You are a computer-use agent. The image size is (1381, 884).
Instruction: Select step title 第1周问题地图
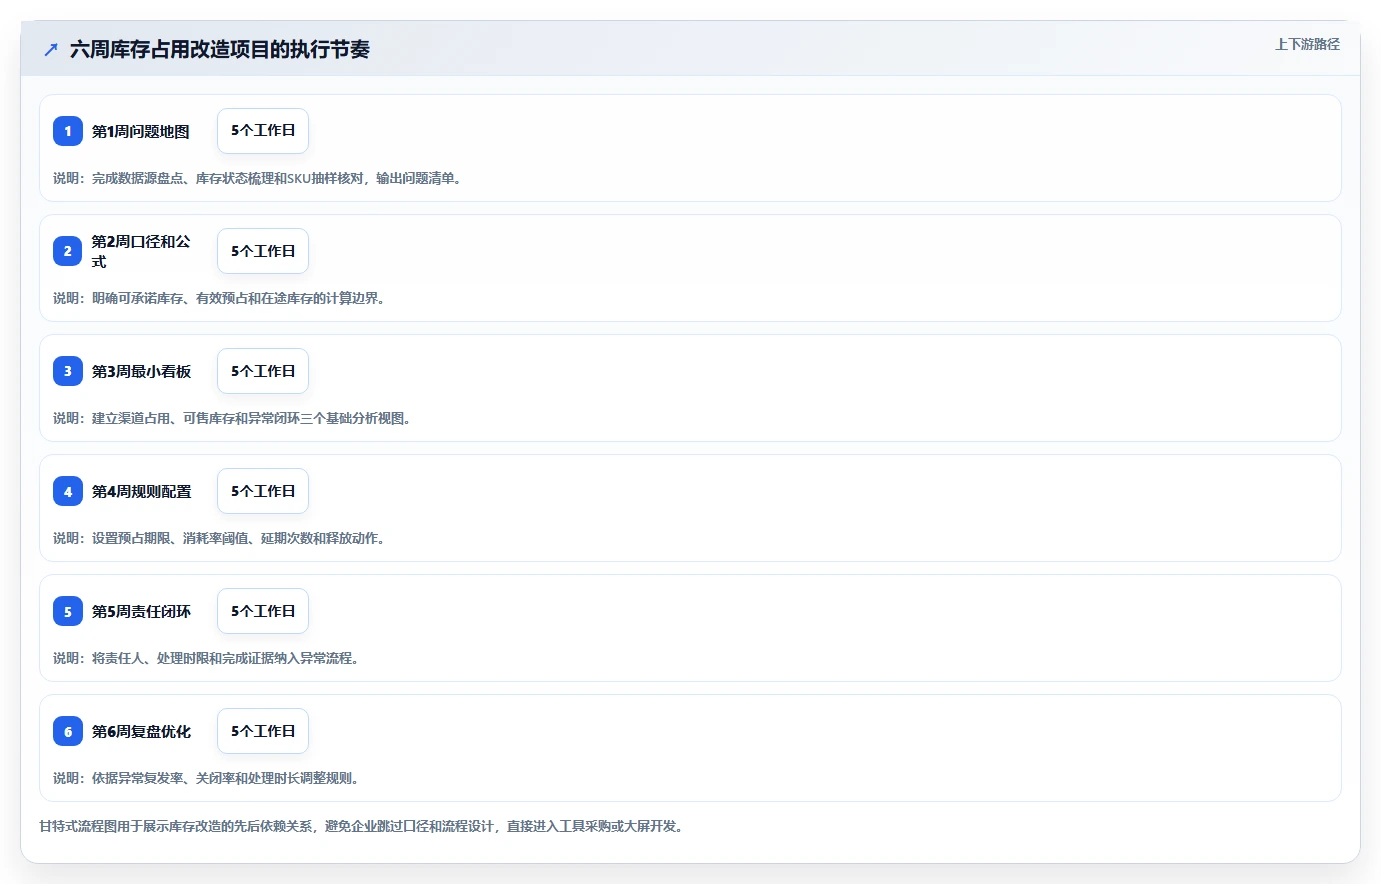[x=141, y=131]
